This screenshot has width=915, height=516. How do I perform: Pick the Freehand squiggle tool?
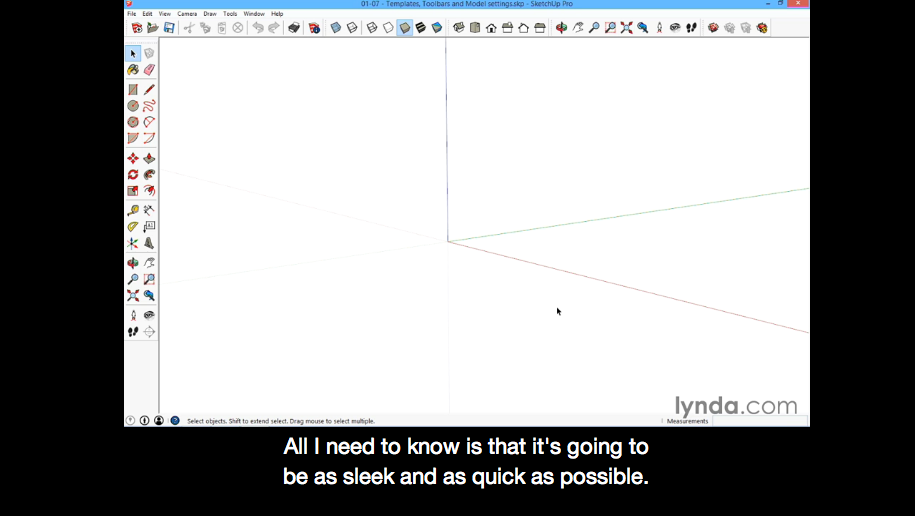click(149, 106)
